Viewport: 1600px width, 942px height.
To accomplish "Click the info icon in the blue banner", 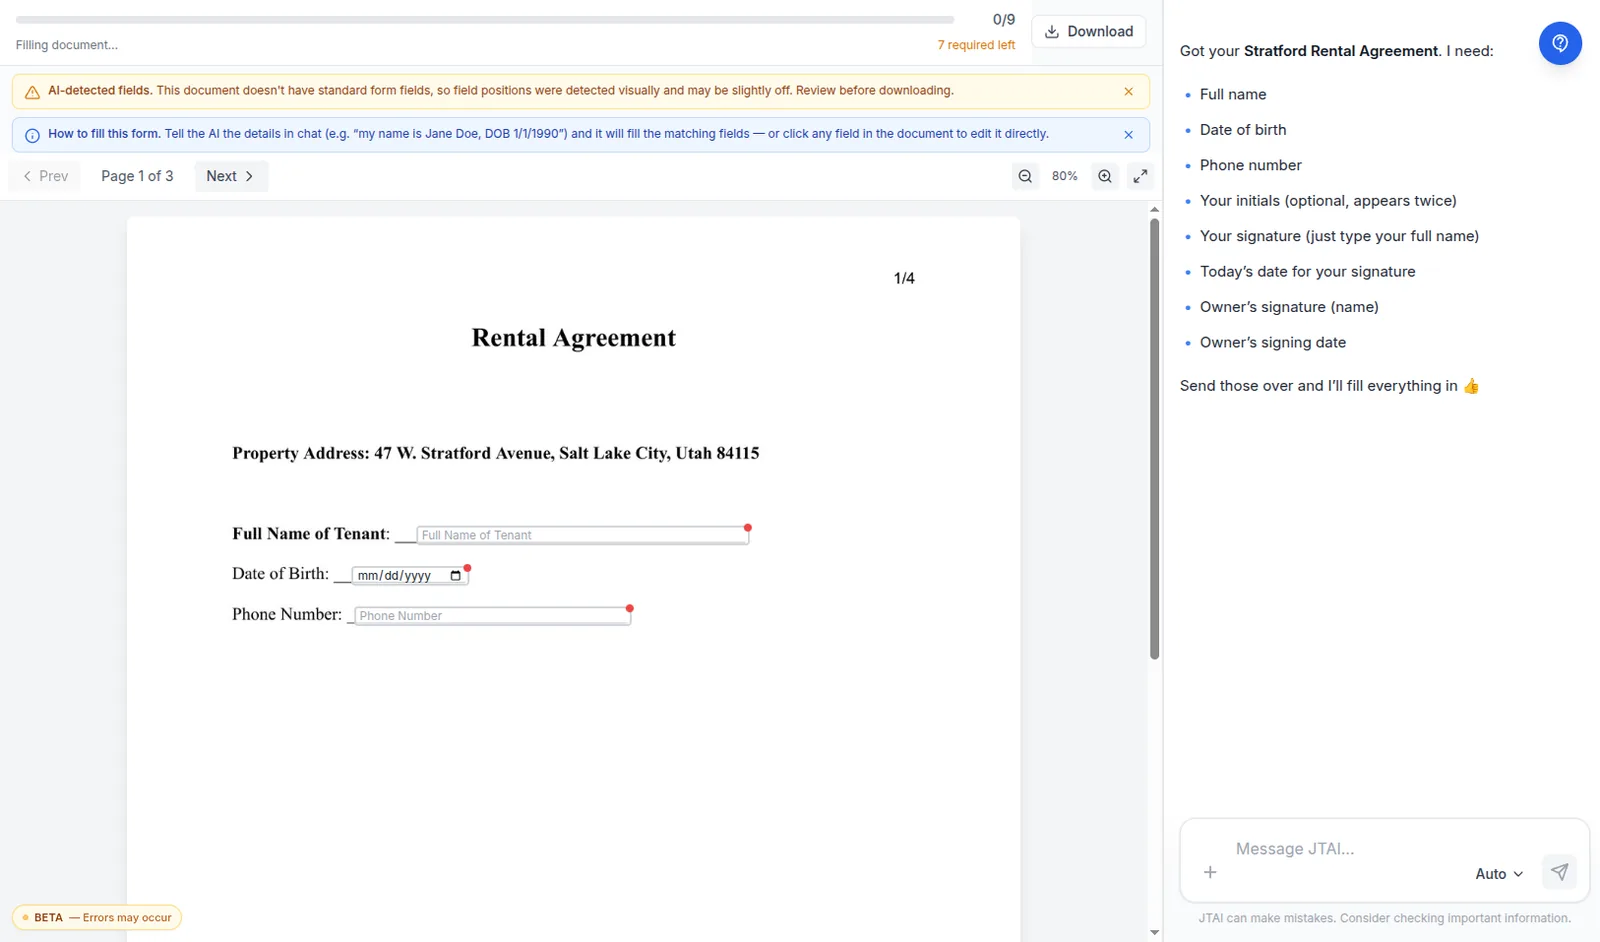I will pos(32,135).
